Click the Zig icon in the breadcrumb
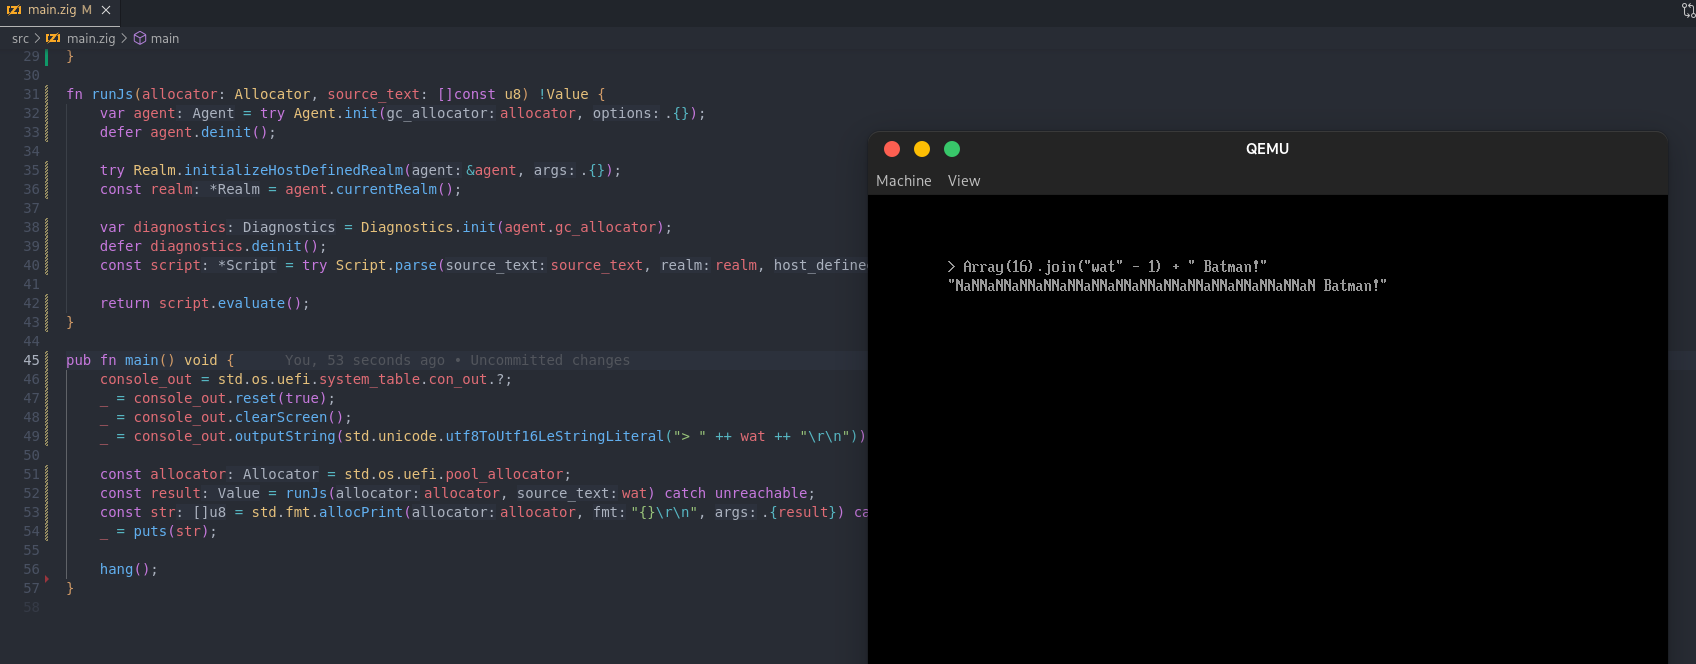This screenshot has height=664, width=1696. click(53, 38)
